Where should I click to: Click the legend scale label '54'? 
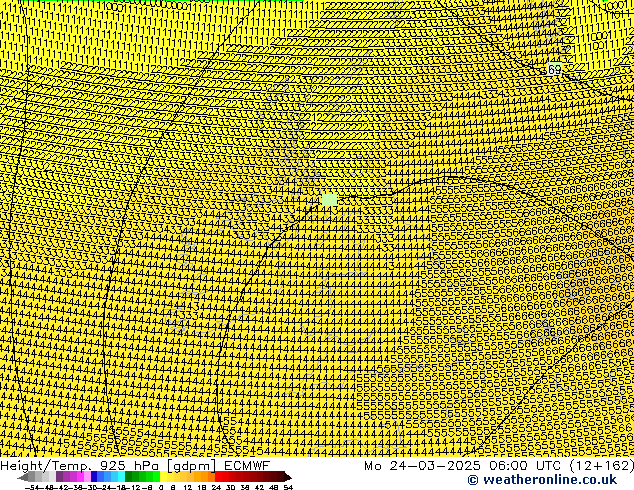tap(288, 488)
